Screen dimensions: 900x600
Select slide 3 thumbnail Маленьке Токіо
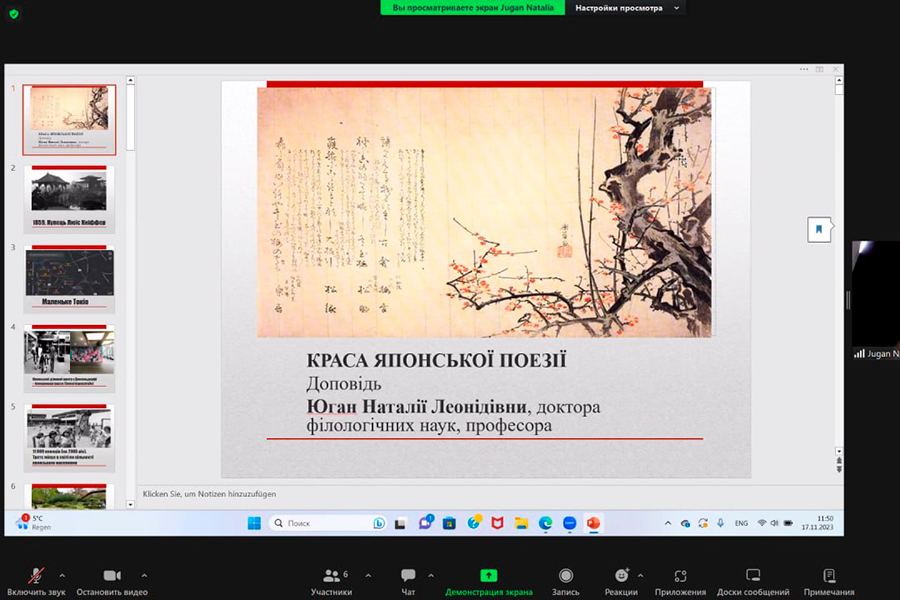[69, 279]
